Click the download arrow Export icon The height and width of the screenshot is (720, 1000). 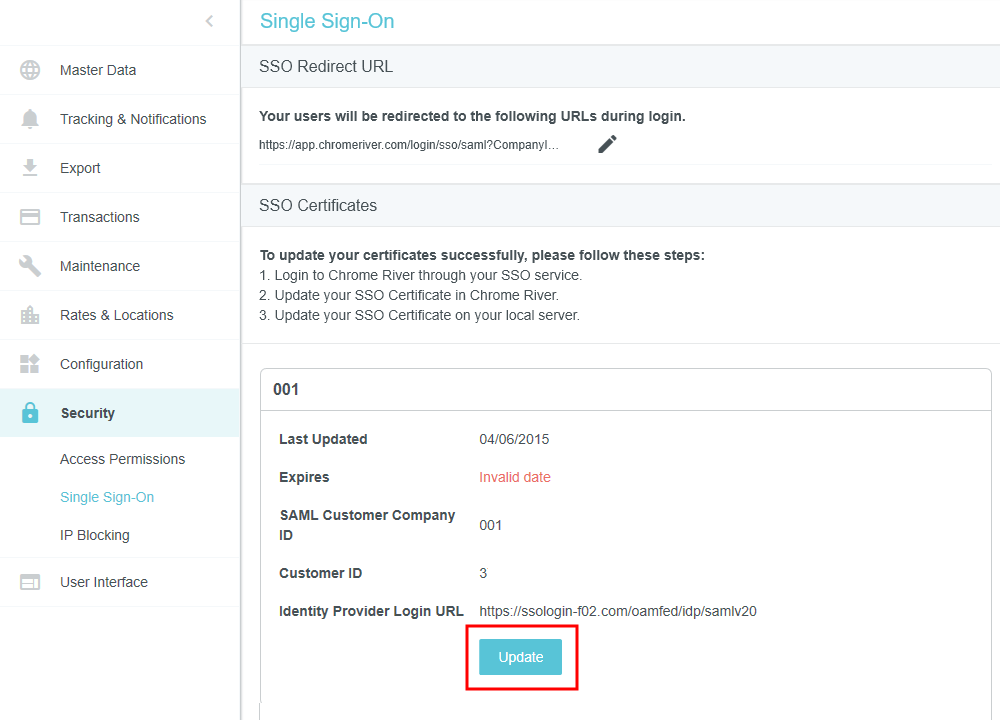(x=30, y=168)
